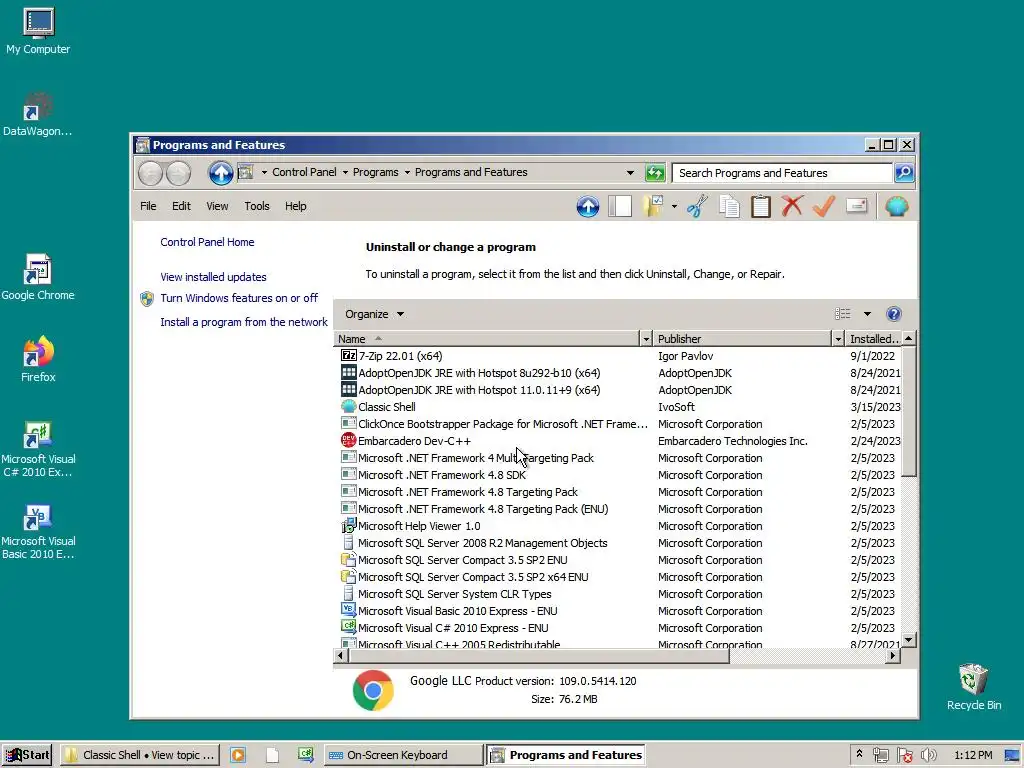Sort by the Name column header
Screen dimensions: 1024x768
[x=487, y=339]
